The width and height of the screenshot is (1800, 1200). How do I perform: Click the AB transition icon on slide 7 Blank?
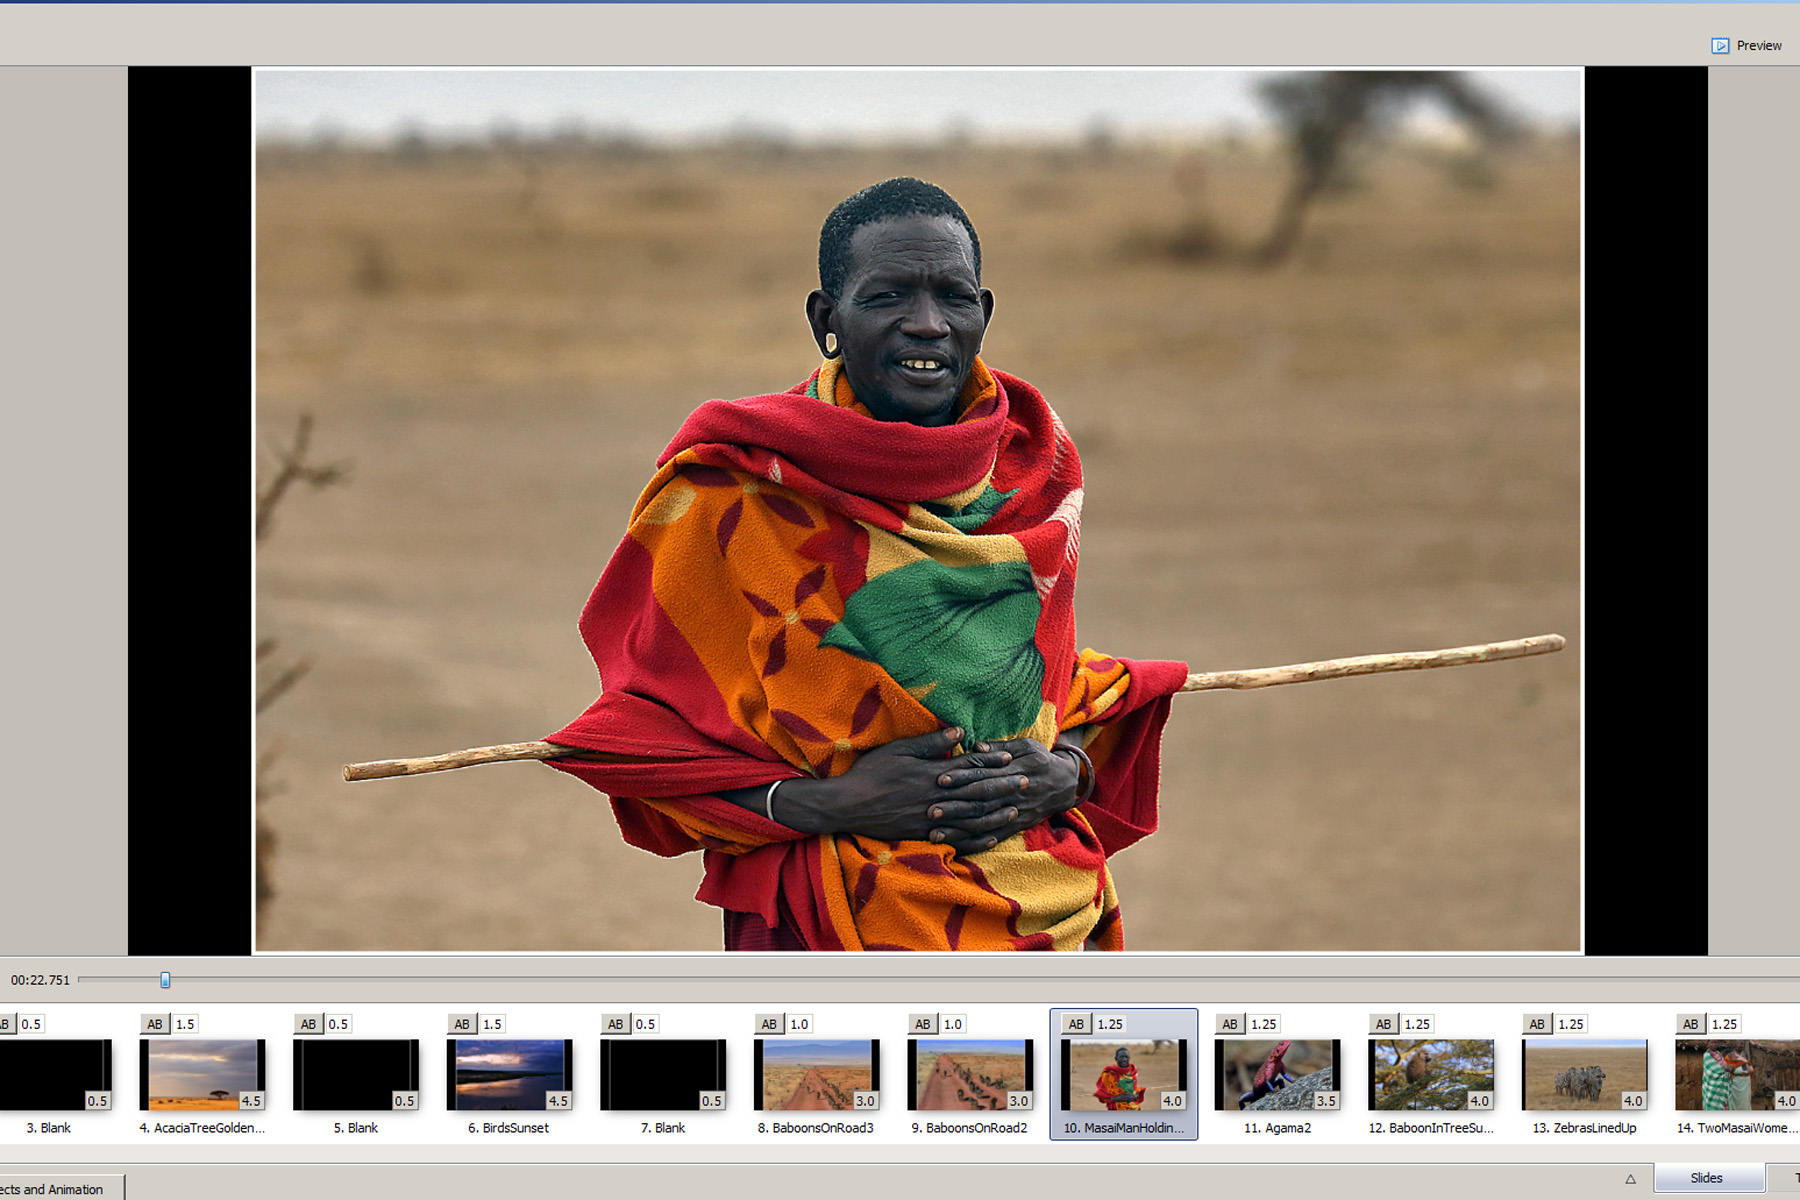(x=615, y=1024)
